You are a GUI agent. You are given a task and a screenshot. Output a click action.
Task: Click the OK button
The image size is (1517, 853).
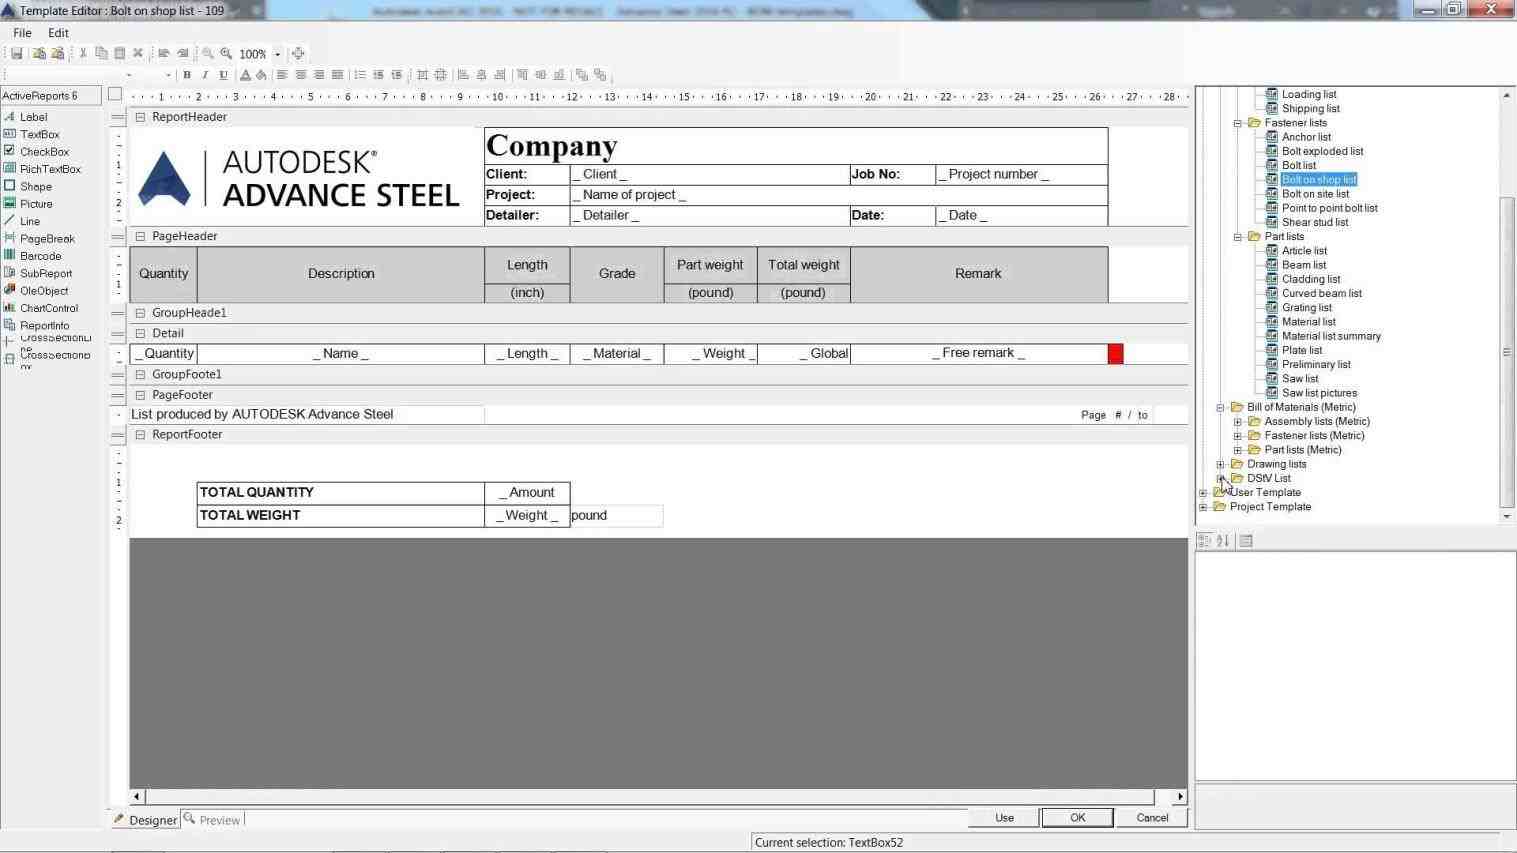(x=1077, y=817)
